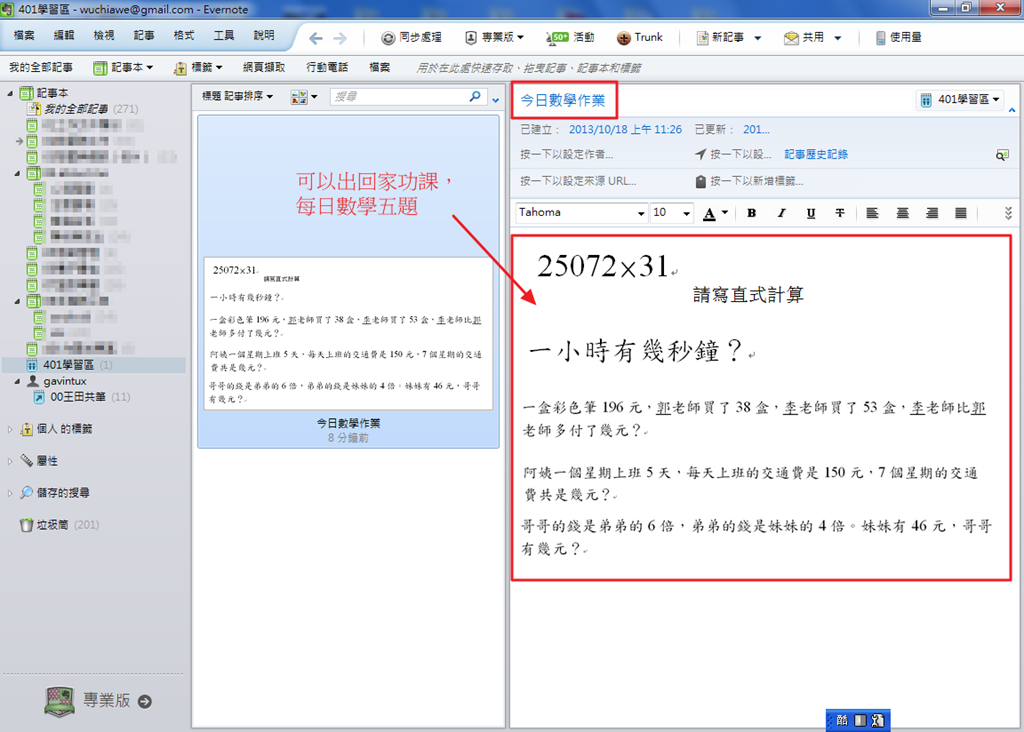Open the 工具 menu

(224, 35)
